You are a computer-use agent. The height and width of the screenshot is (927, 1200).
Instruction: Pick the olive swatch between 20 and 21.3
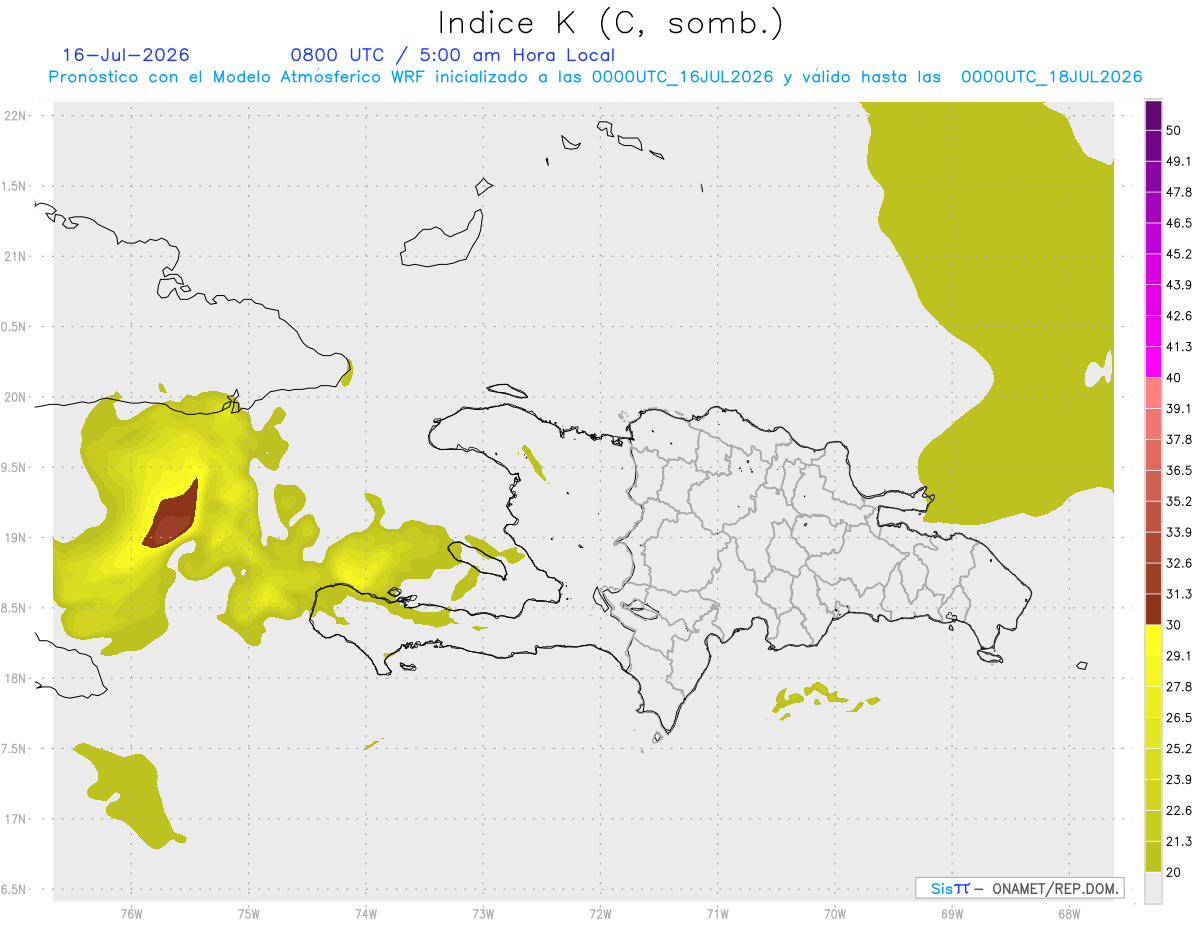pyautogui.click(x=1153, y=857)
